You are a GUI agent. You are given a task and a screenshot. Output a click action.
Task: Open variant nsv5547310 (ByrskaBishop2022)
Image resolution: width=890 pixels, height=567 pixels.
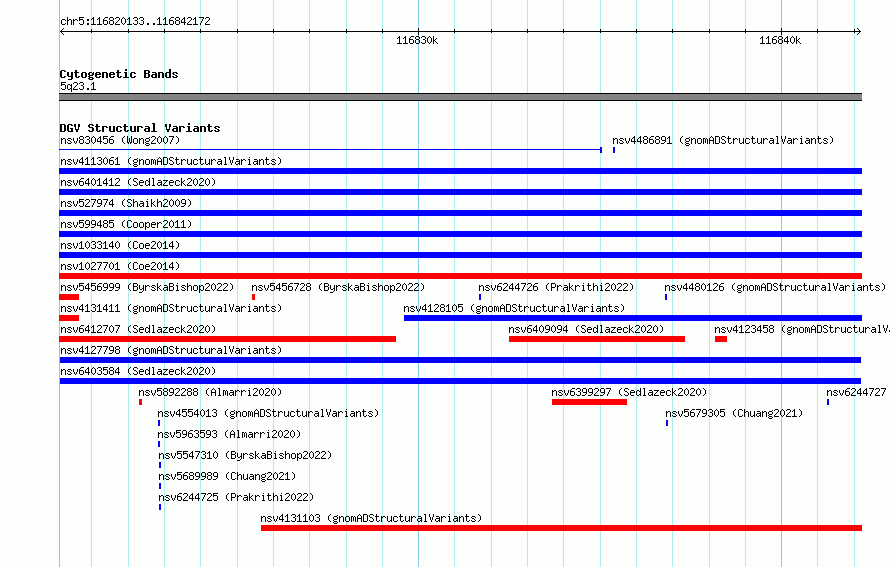point(245,455)
